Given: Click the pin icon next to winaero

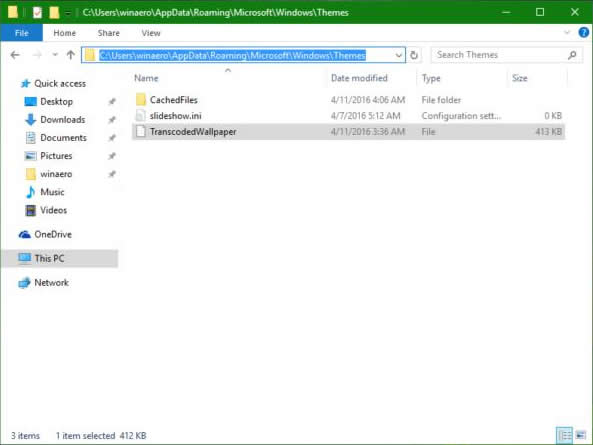Looking at the screenshot, I should [112, 174].
